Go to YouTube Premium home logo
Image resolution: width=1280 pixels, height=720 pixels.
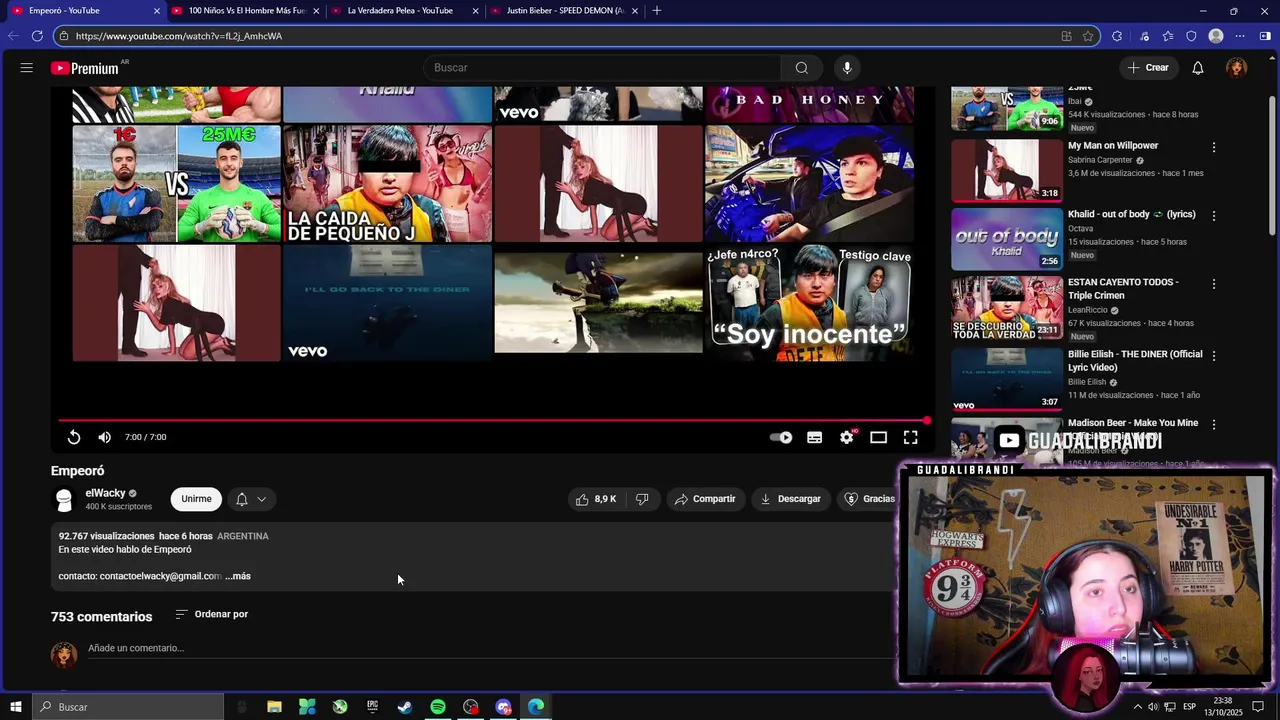[x=87, y=68]
